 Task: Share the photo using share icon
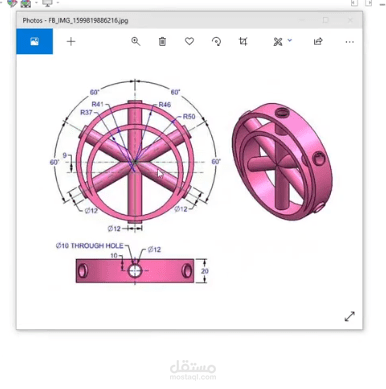coord(318,41)
